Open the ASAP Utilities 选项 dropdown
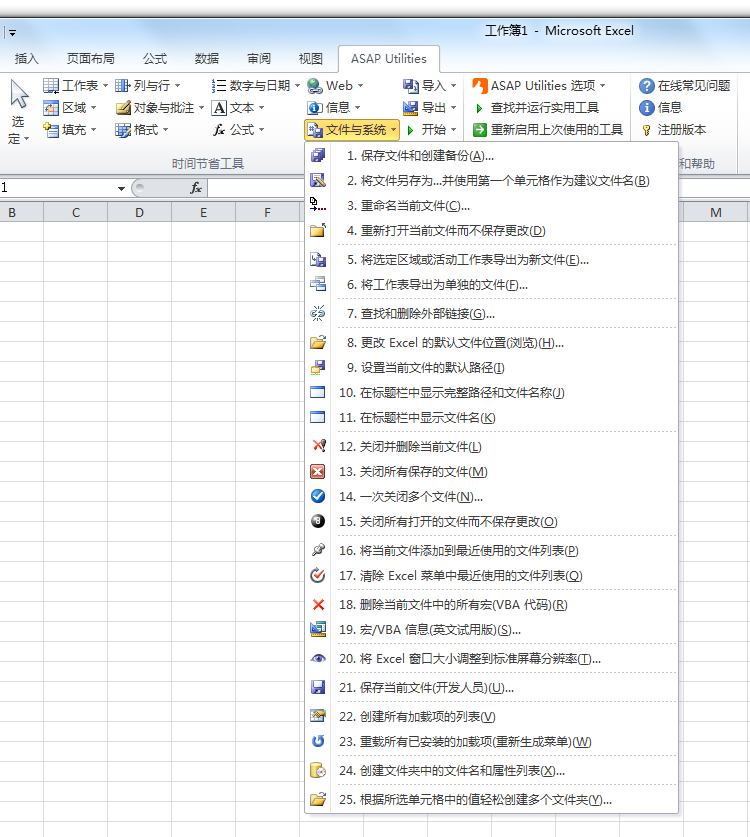Screen dimensions: 750x837 click(539, 85)
